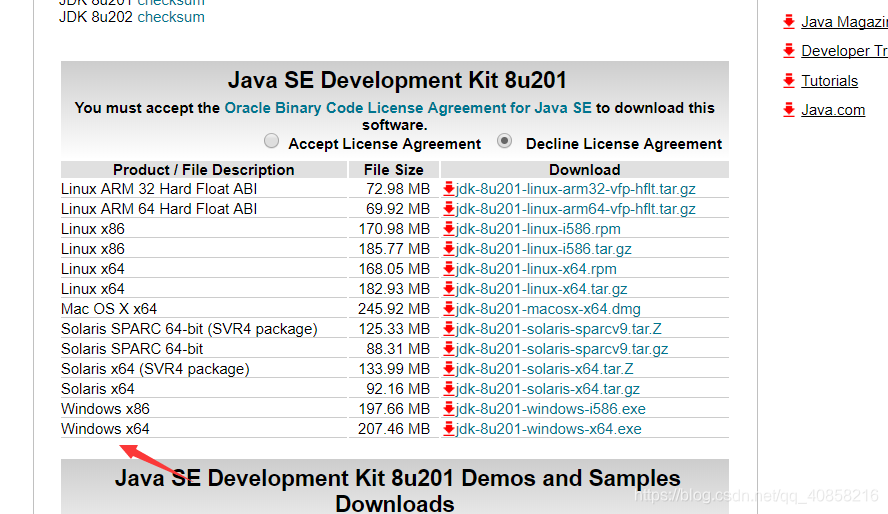
Task: Click red arrow icon next to Developer Training
Action: [789, 51]
